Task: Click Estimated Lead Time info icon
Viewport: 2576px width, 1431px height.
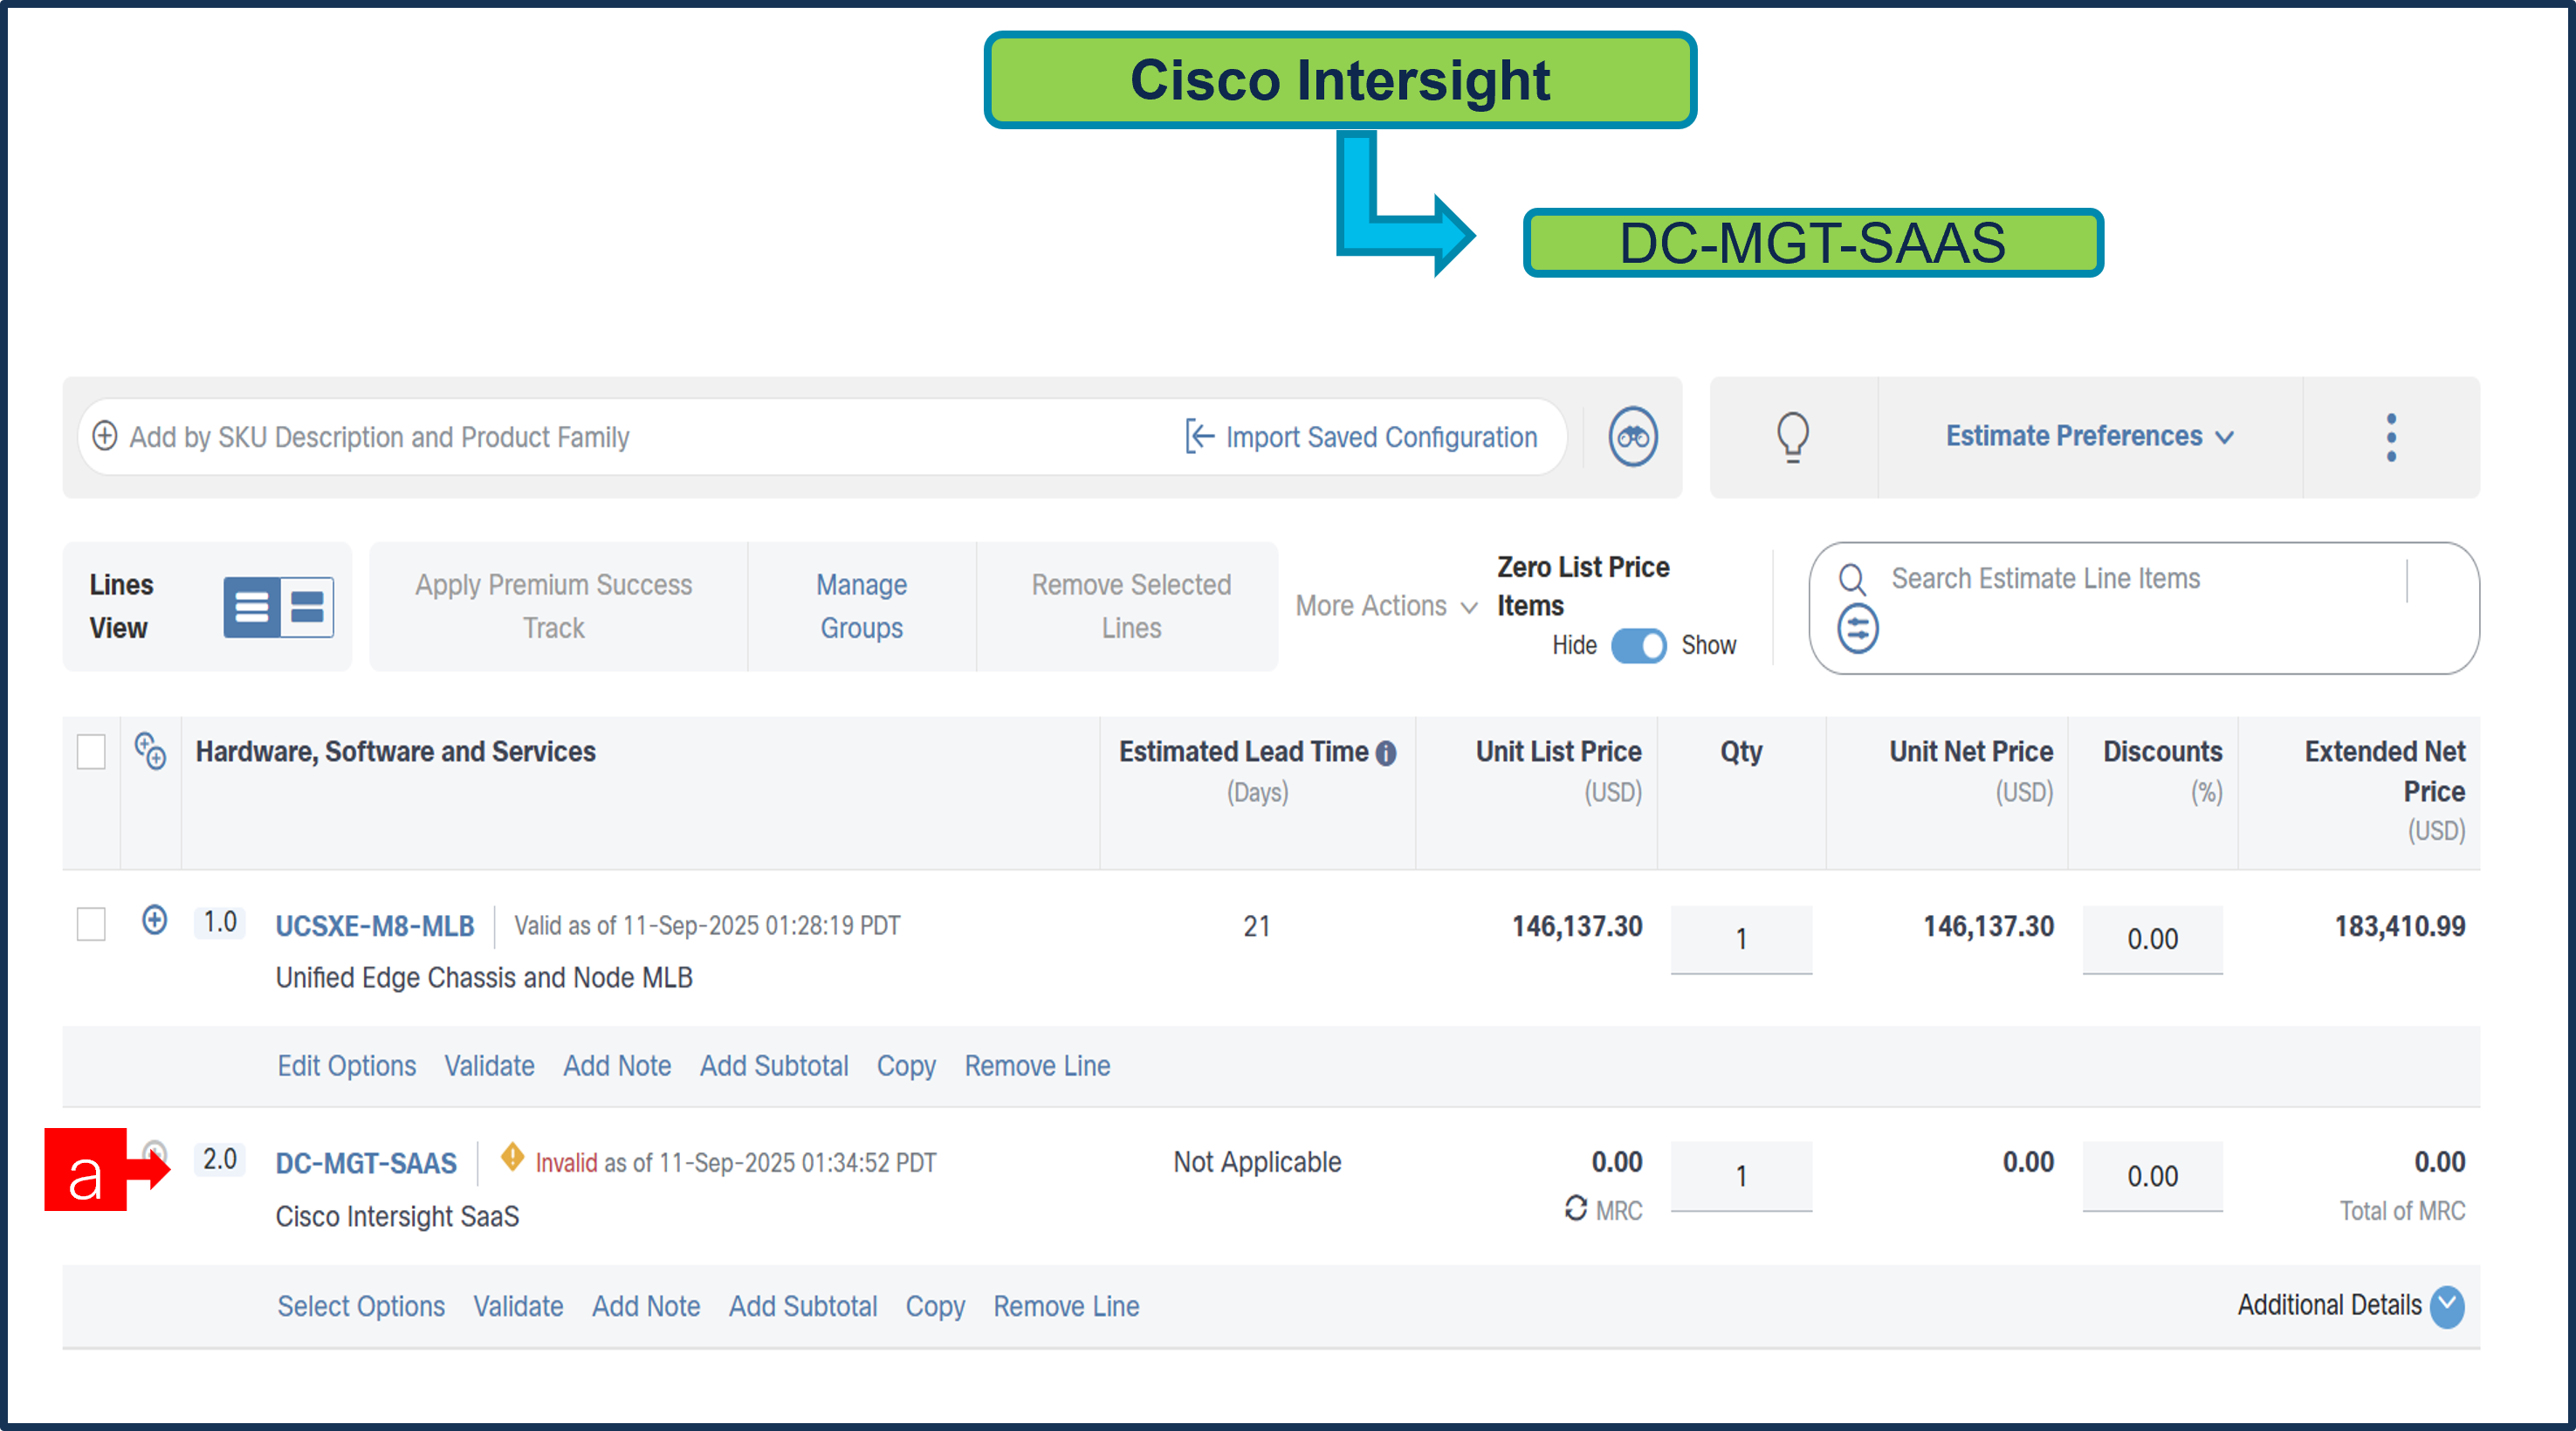Action: tap(1386, 753)
